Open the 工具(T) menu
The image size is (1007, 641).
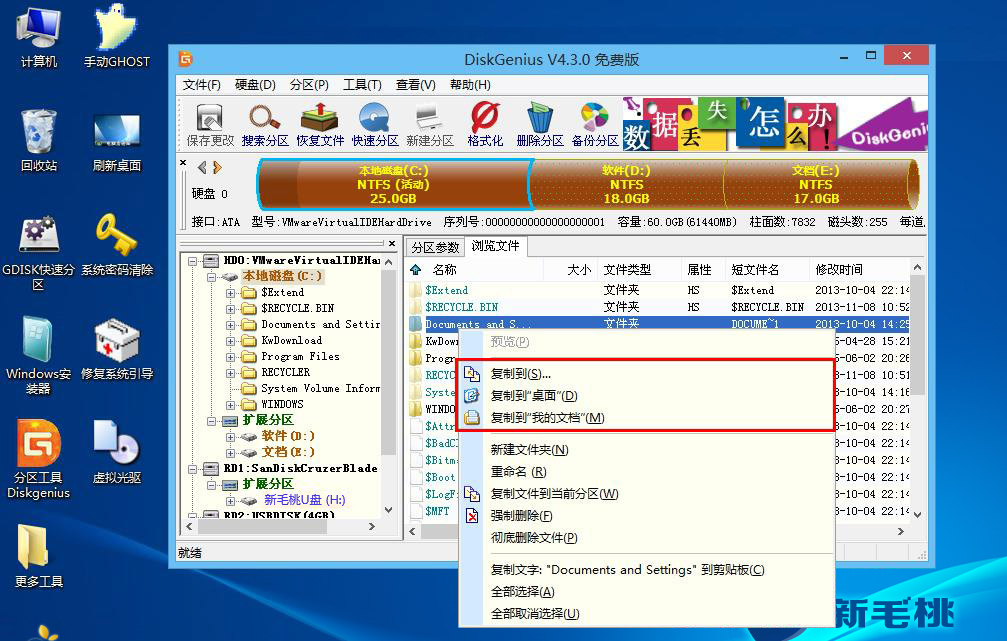[x=362, y=85]
